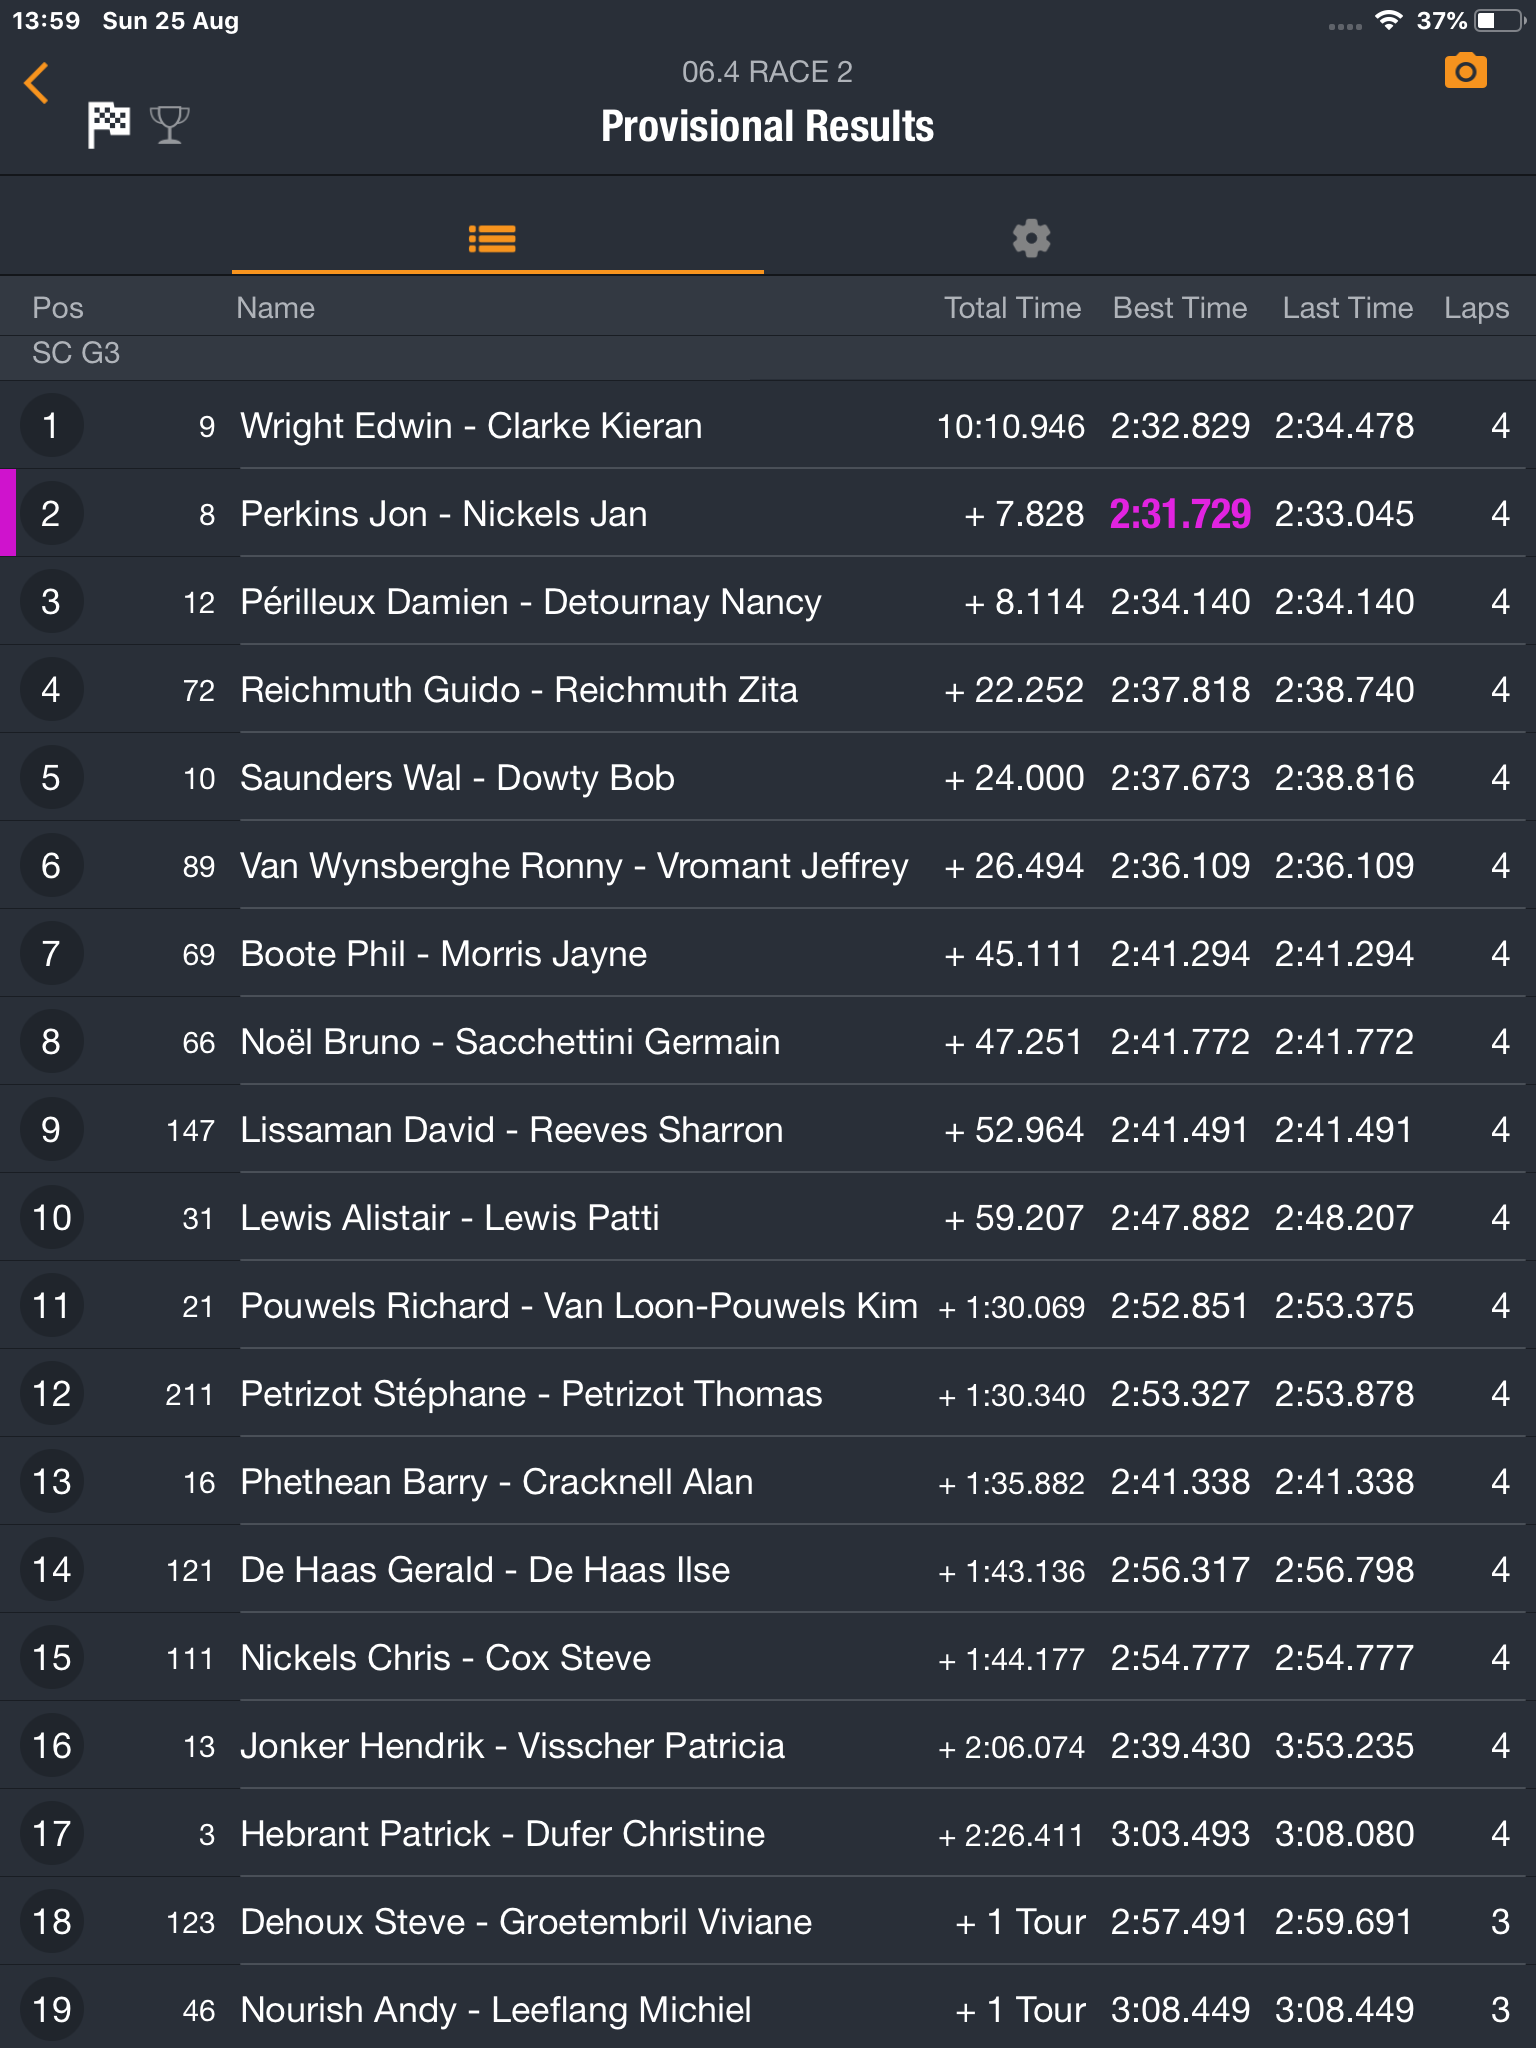This screenshot has width=1536, height=2048.
Task: Open the checkered flag results view
Action: pyautogui.click(x=108, y=125)
